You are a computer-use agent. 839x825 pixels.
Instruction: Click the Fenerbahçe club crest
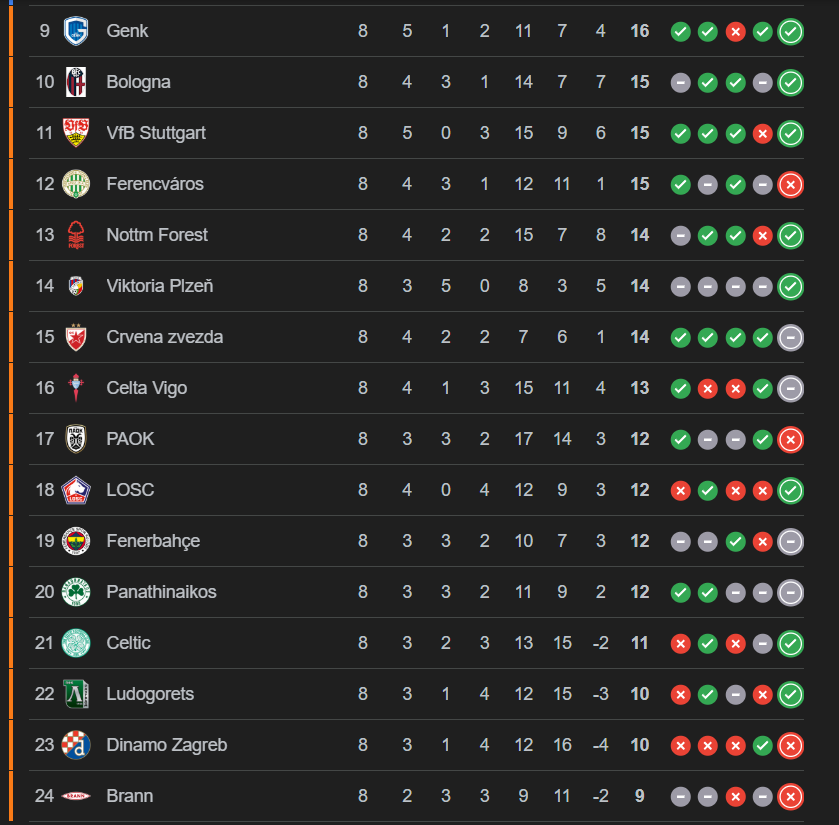[76, 541]
